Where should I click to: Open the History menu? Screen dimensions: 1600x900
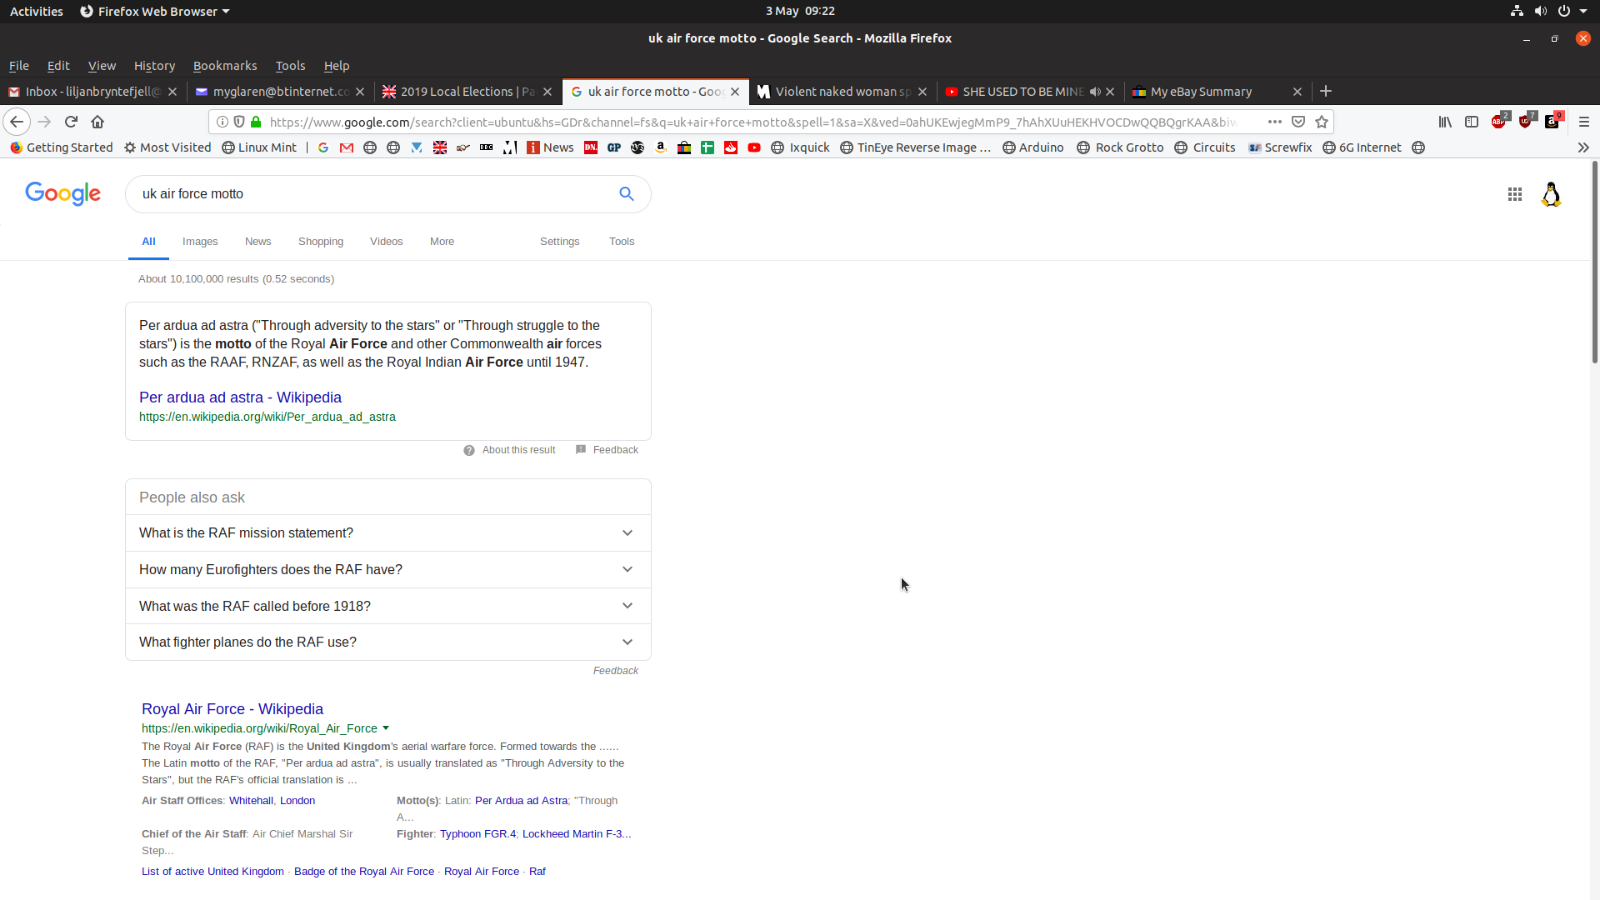click(154, 66)
